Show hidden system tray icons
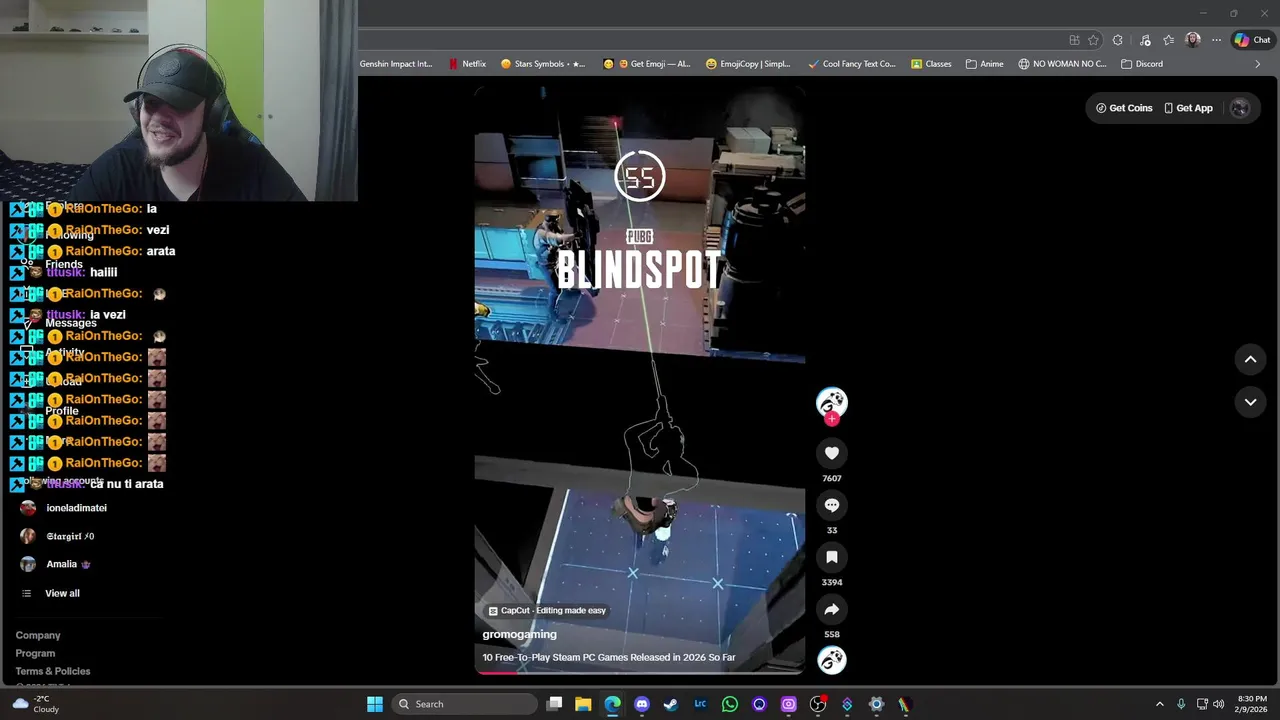This screenshot has width=1280, height=720. tap(1160, 704)
